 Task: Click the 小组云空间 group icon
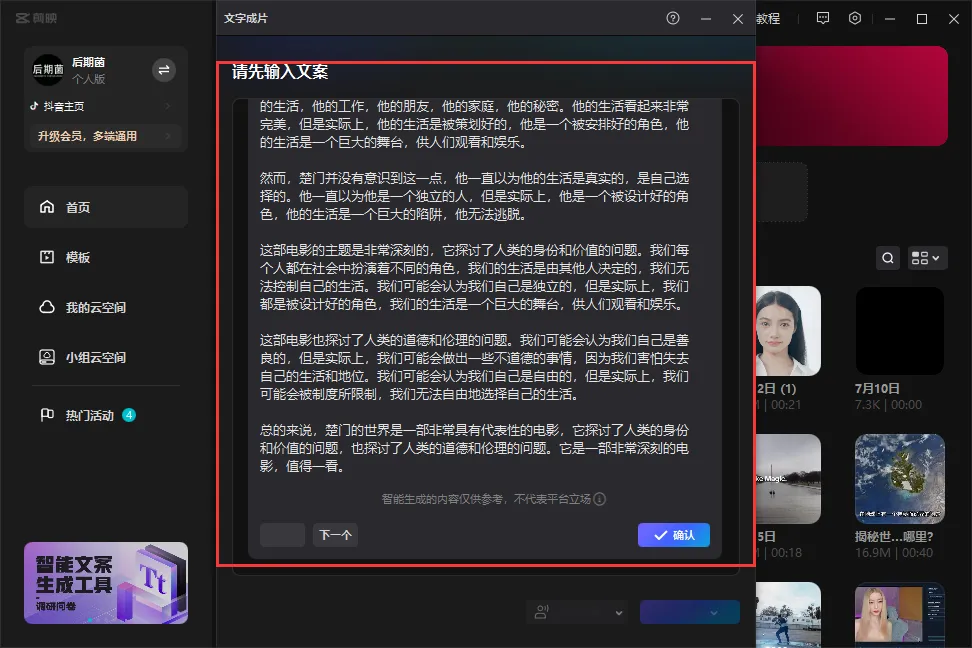[47, 358]
